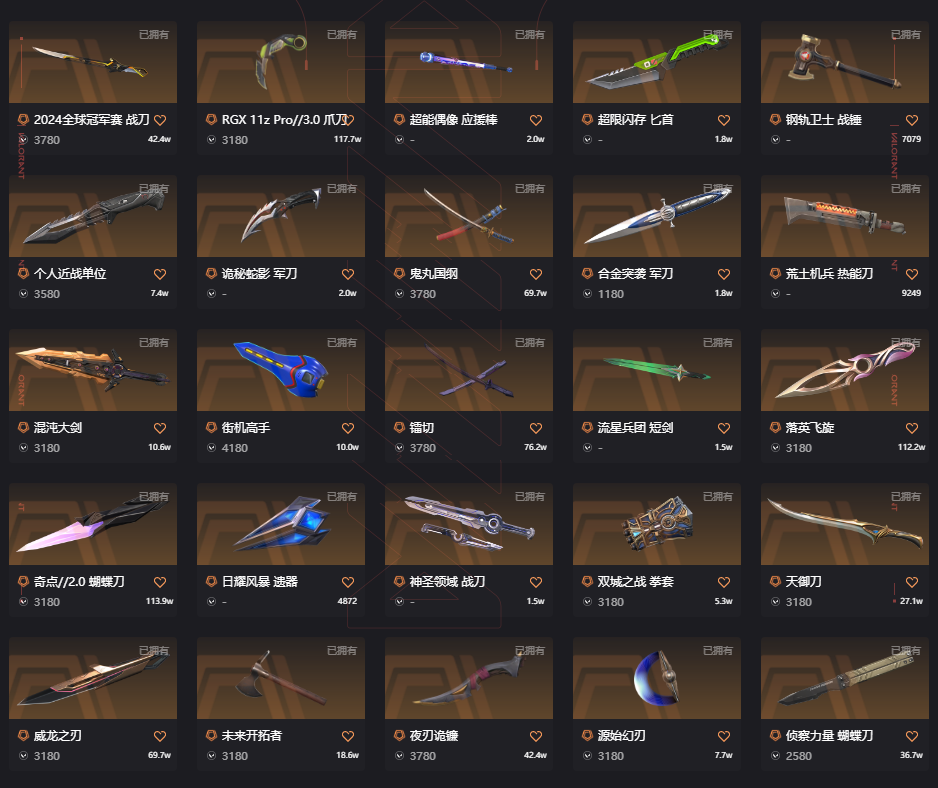Toggle heart on 鬼丸国纲 card
The height and width of the screenshot is (788, 938).
[x=535, y=274]
